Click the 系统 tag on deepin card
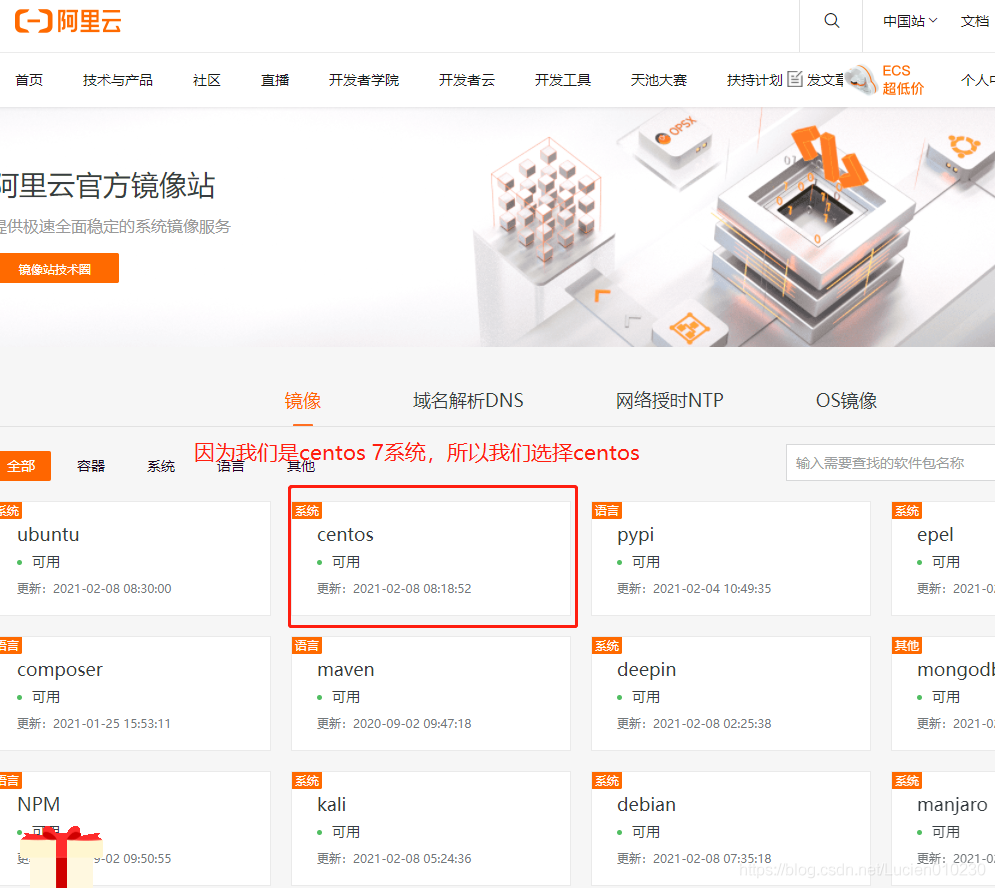Screen dimensions: 995x888 coord(607,646)
